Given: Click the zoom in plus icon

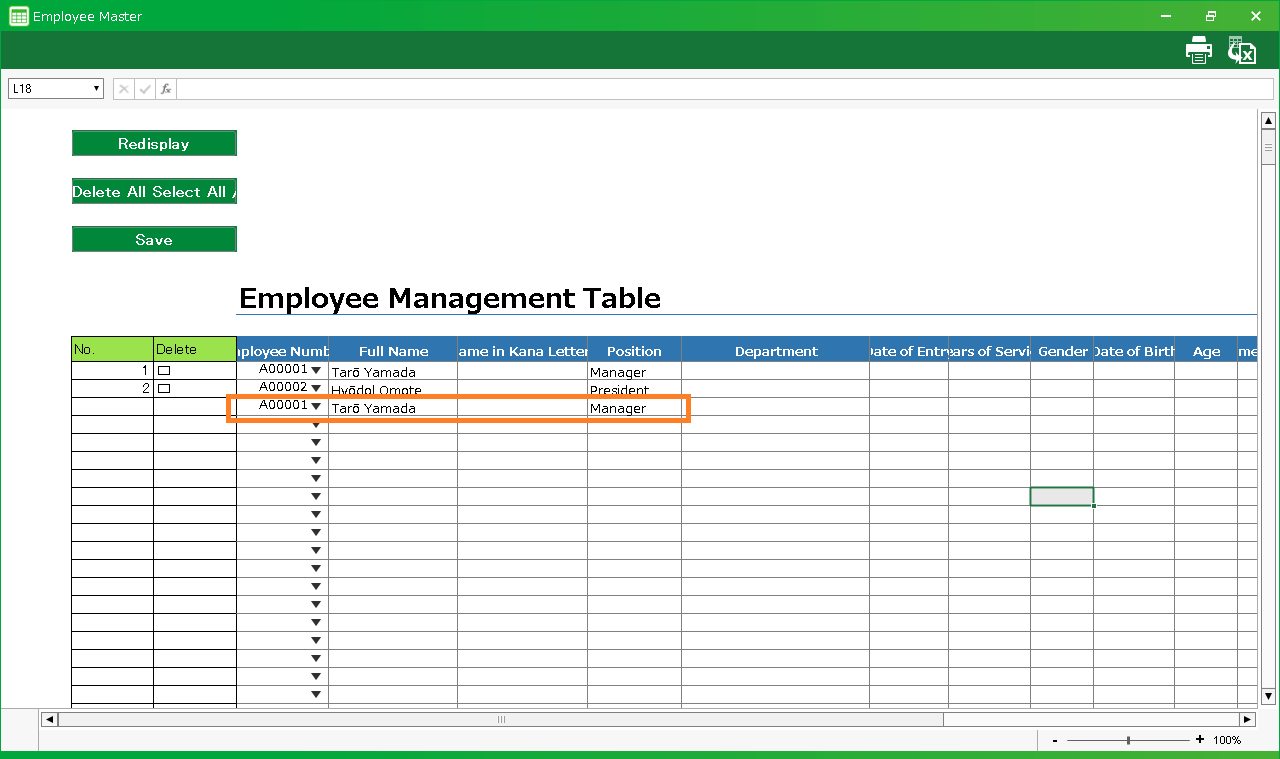Looking at the screenshot, I should coord(1200,740).
